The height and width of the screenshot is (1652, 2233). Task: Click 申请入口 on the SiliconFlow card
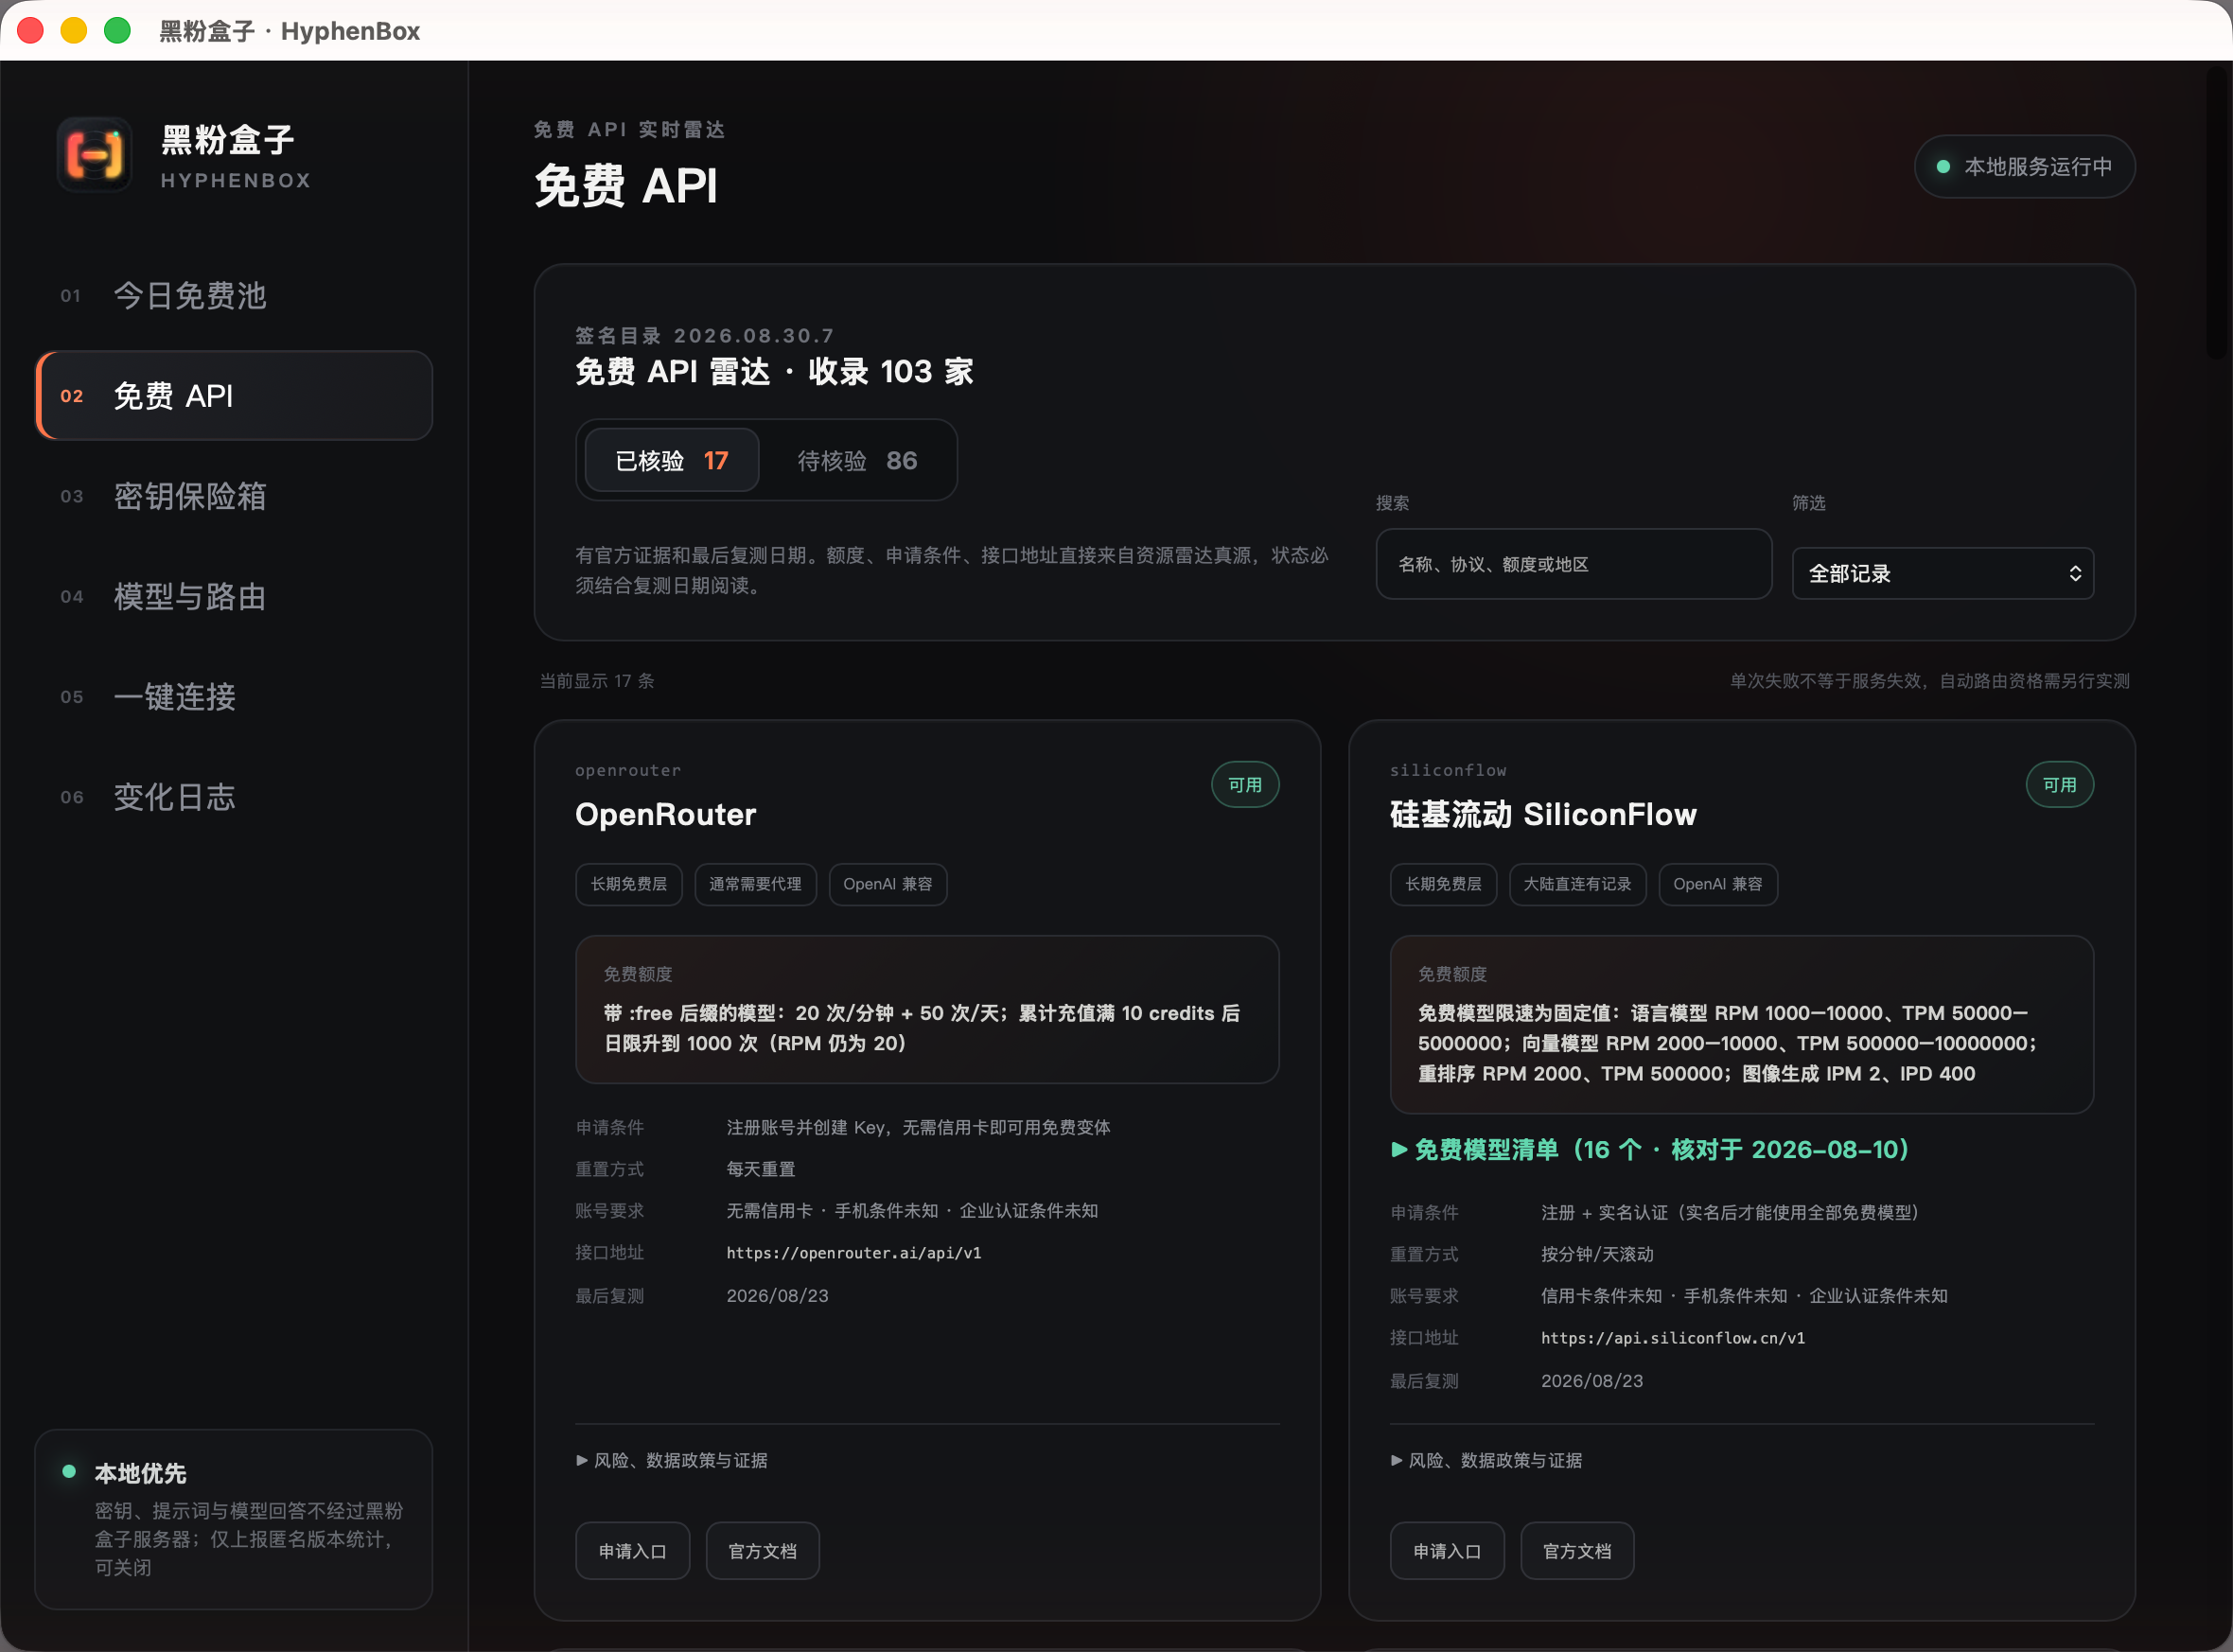[x=1446, y=1552]
